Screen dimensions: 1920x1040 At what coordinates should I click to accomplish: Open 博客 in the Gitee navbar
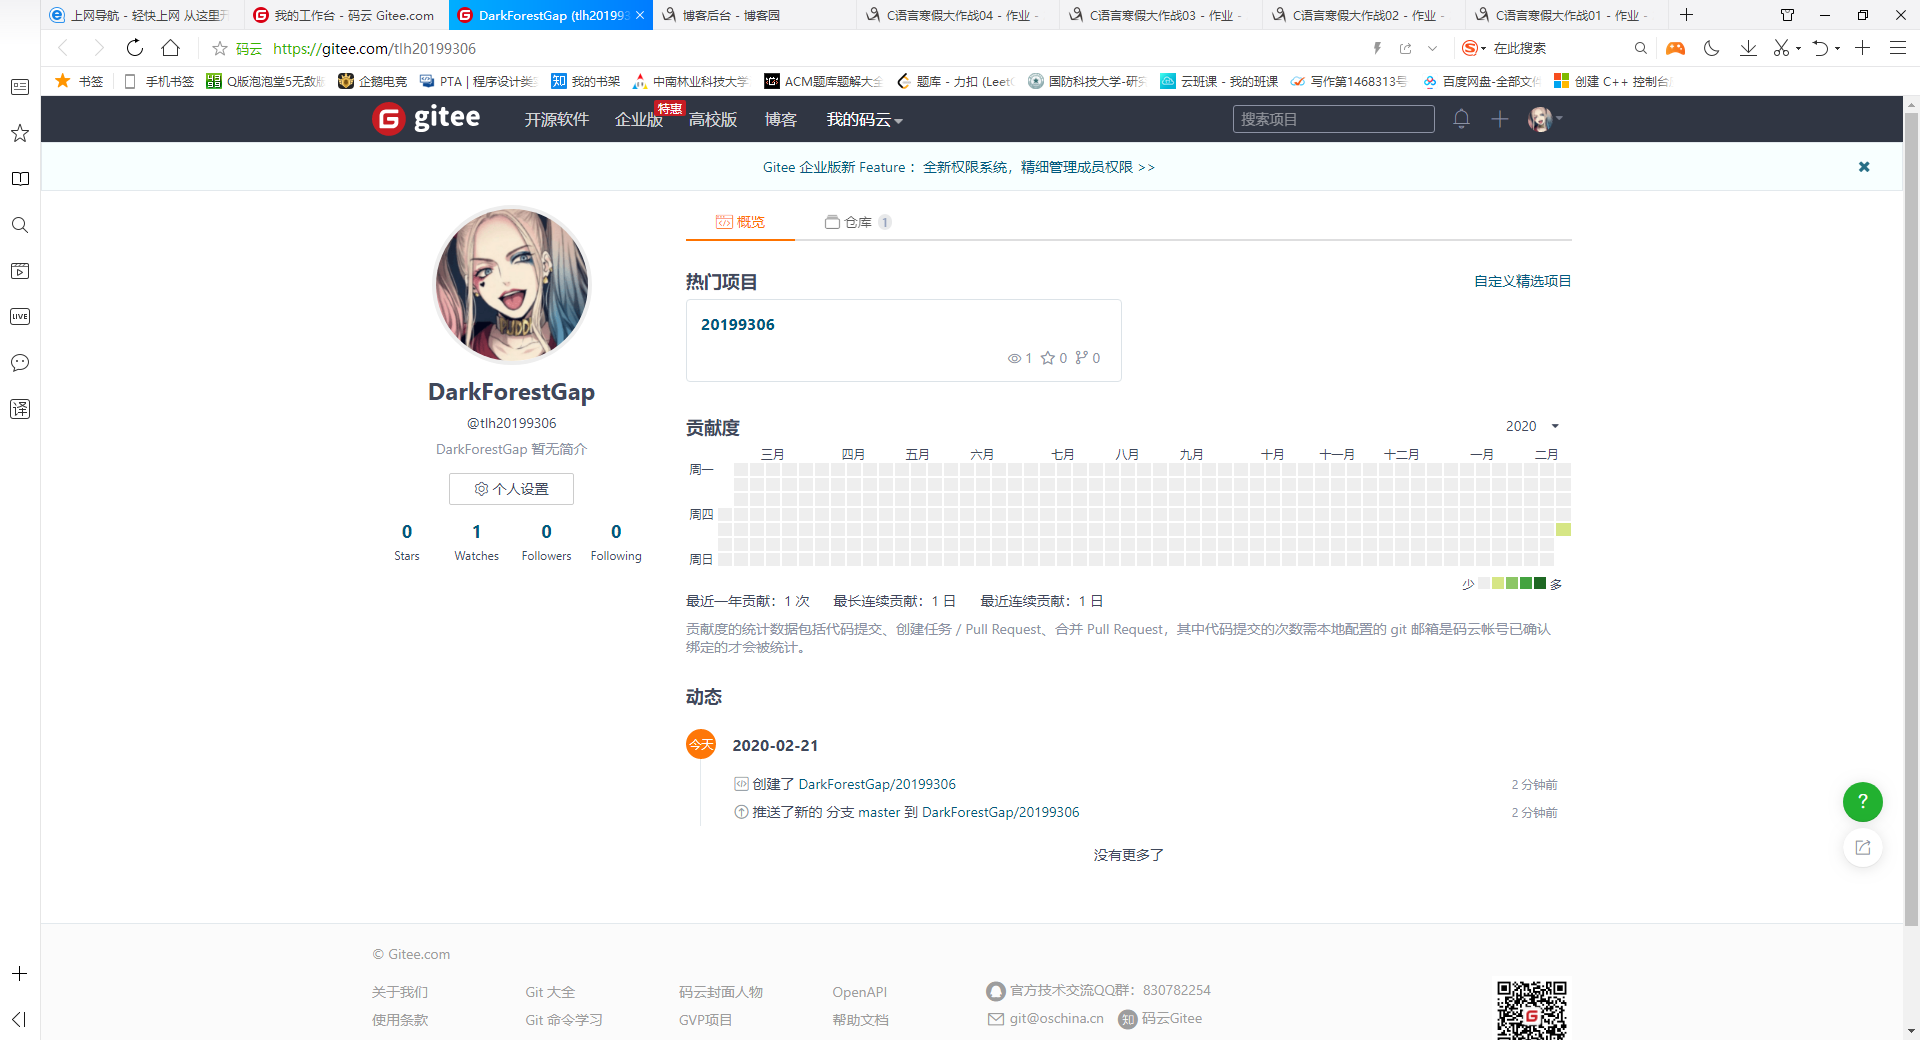point(781,120)
